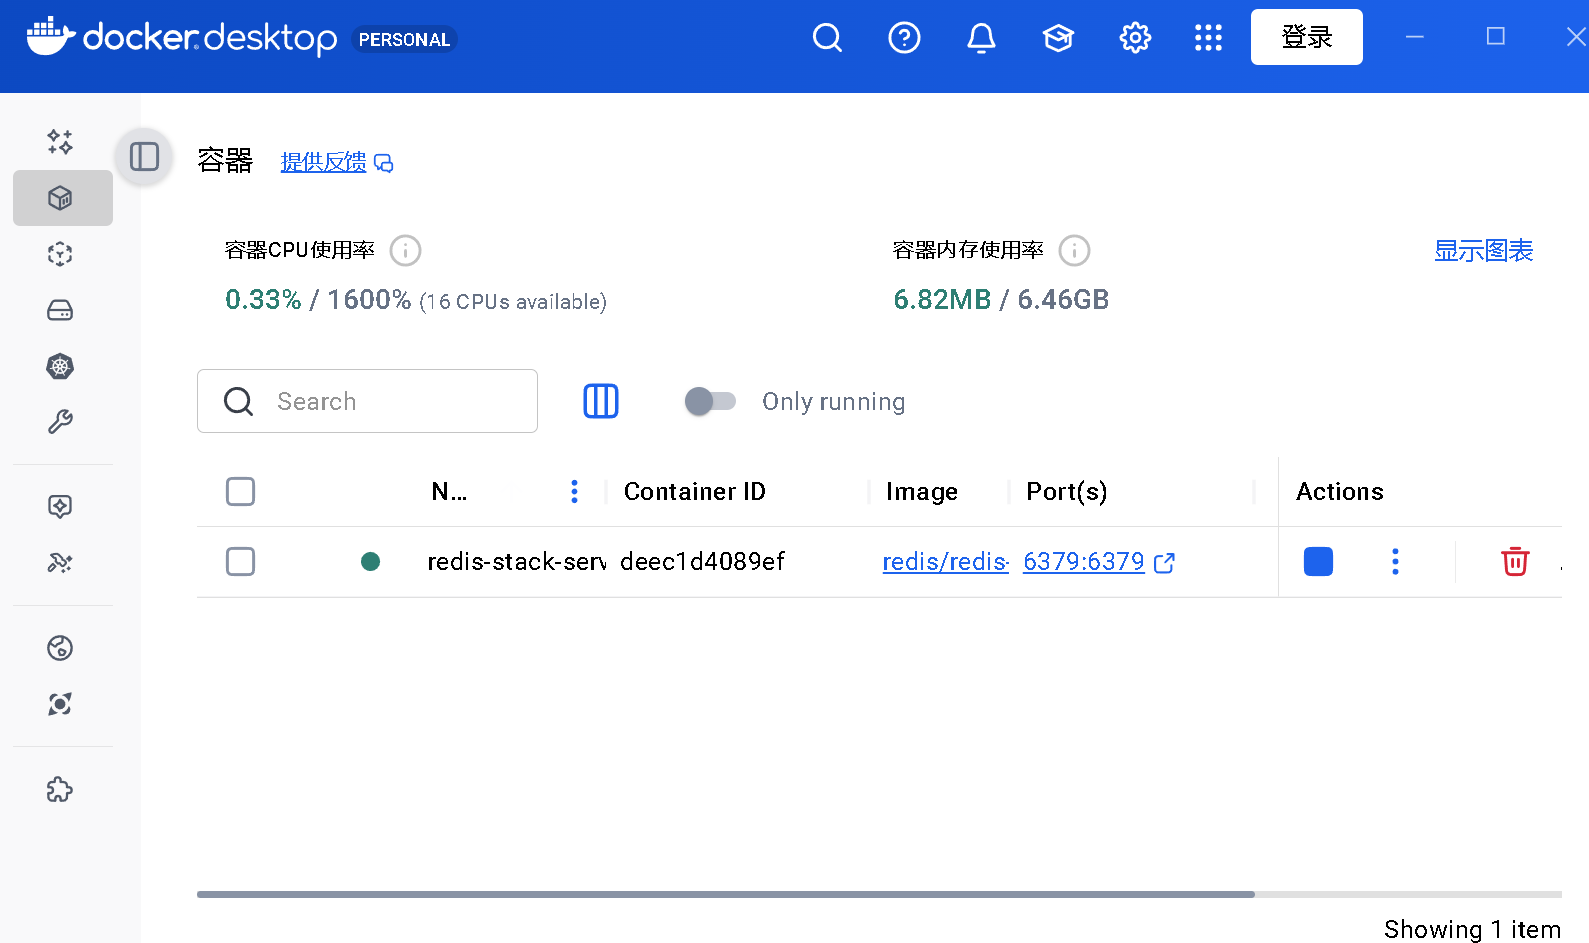1589x943 pixels.
Task: Open the header search magnifier
Action: [x=827, y=38]
